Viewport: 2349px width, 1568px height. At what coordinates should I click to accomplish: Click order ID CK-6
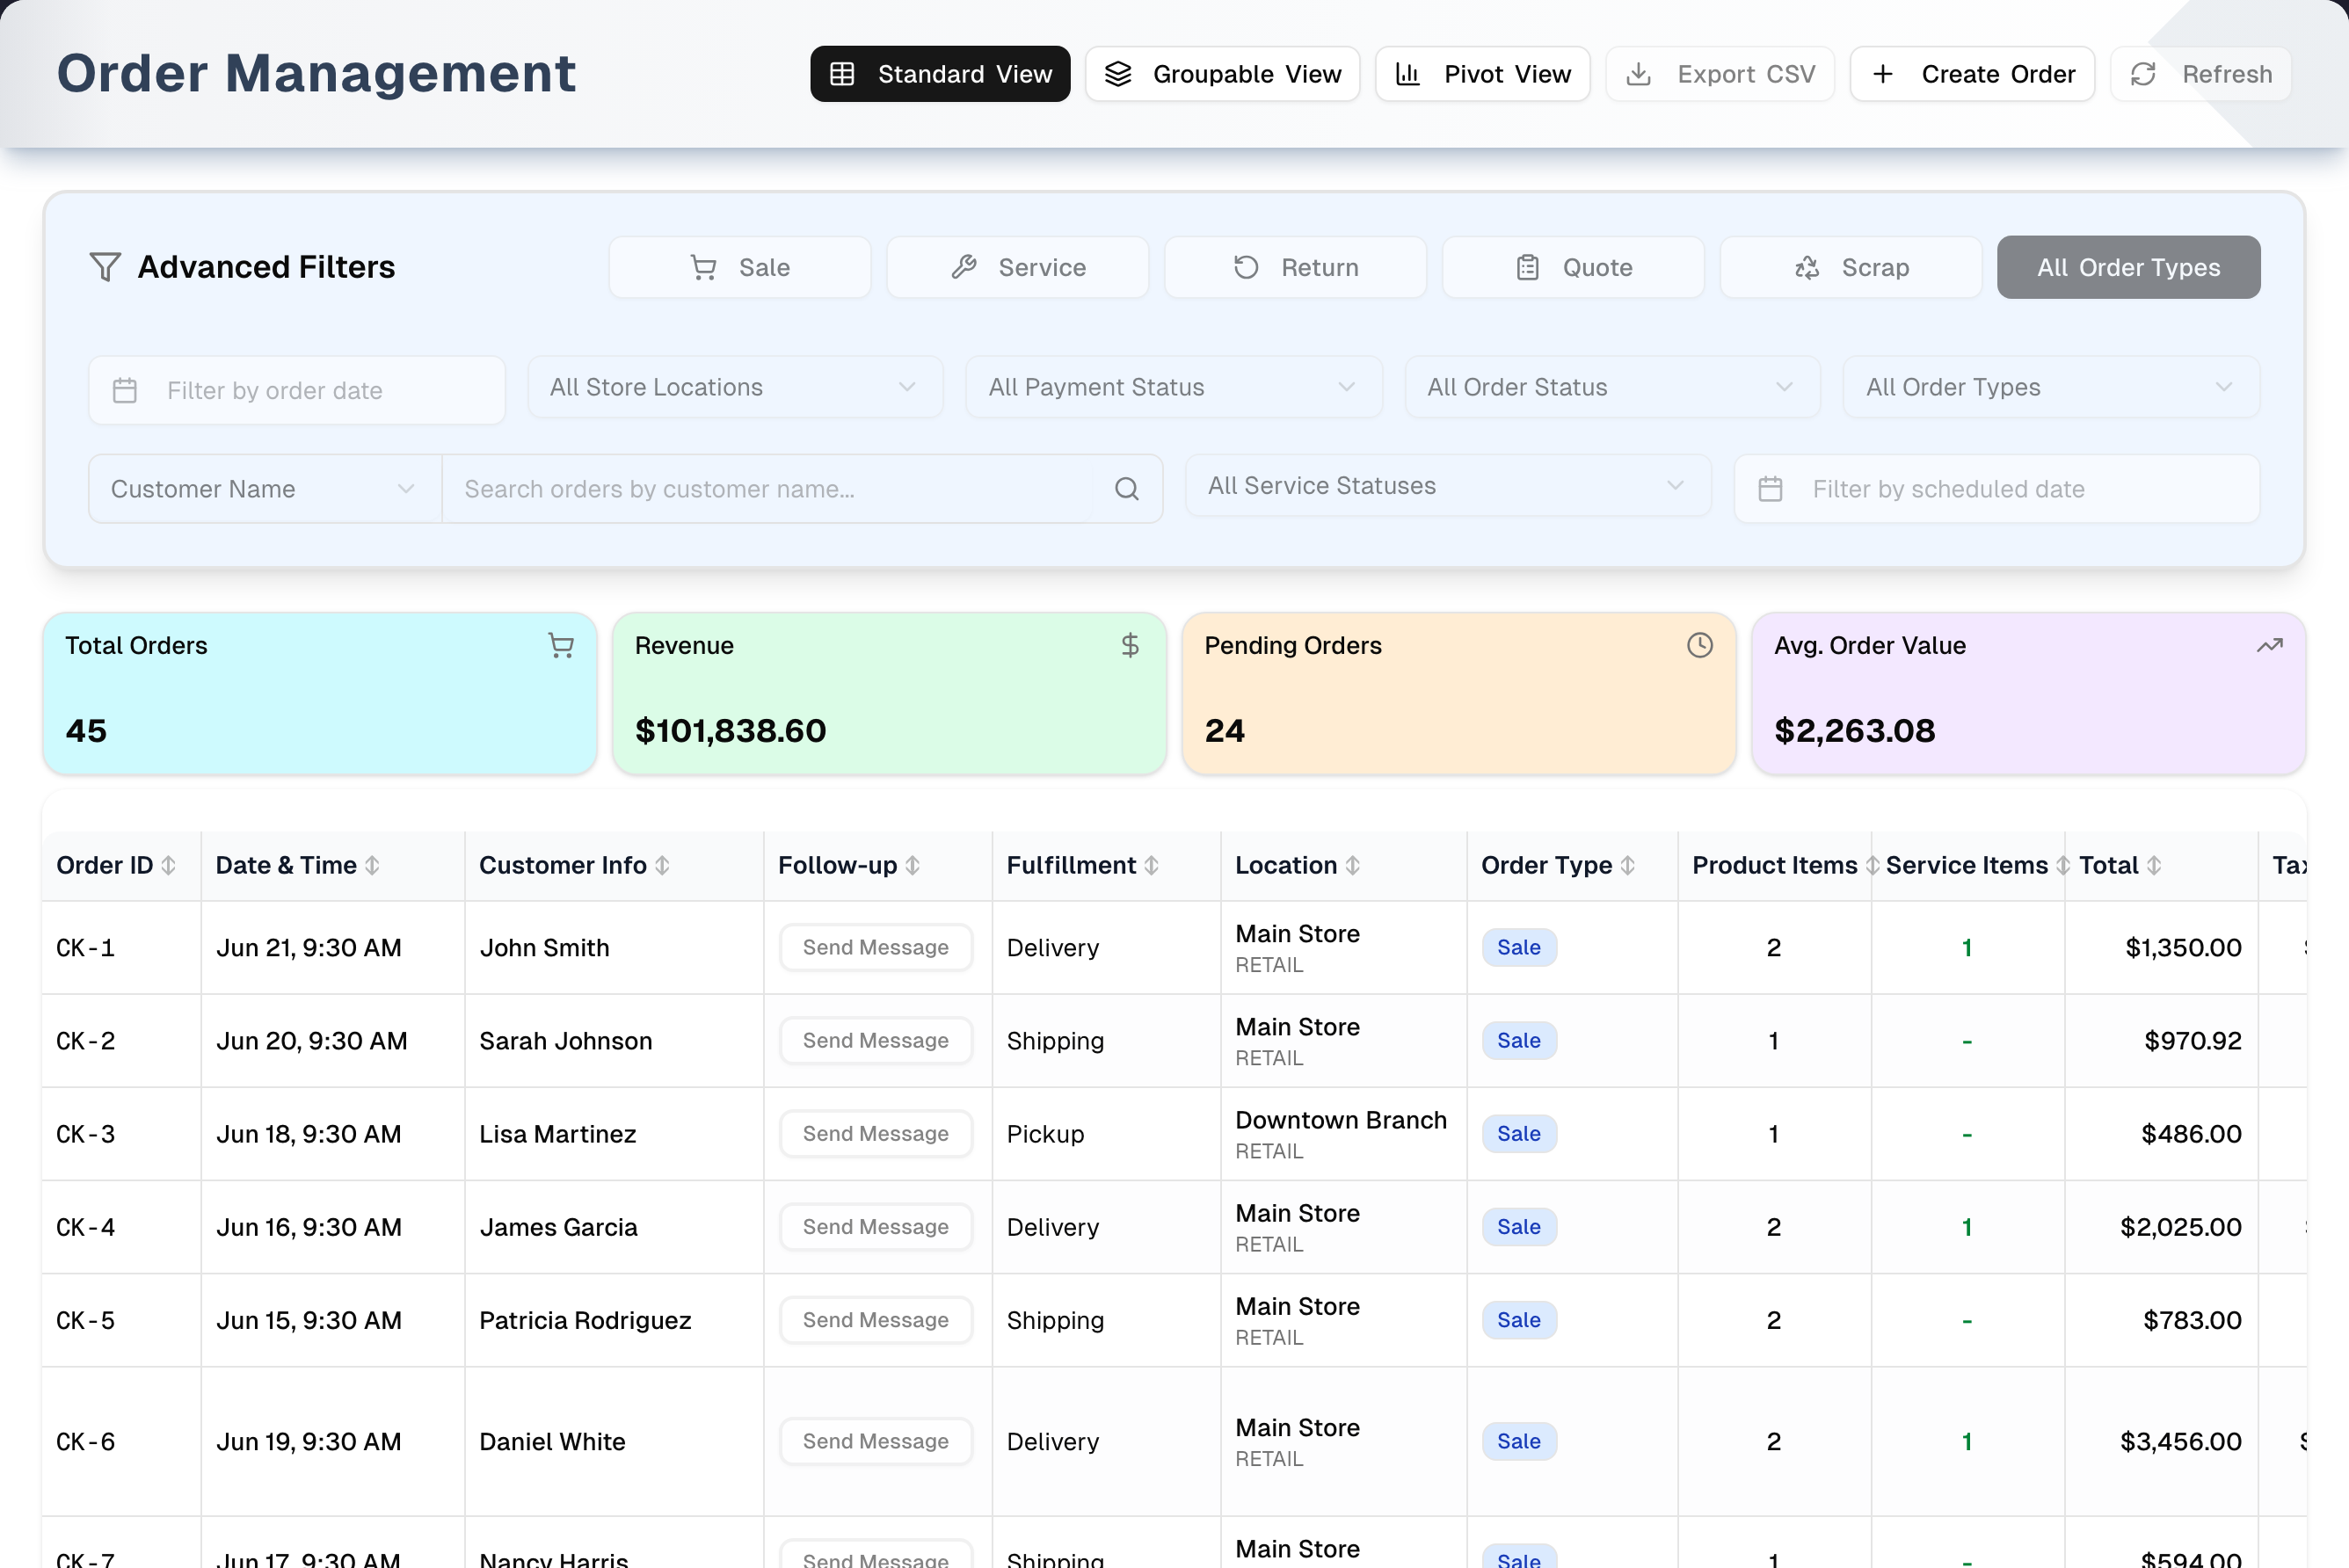click(86, 1441)
